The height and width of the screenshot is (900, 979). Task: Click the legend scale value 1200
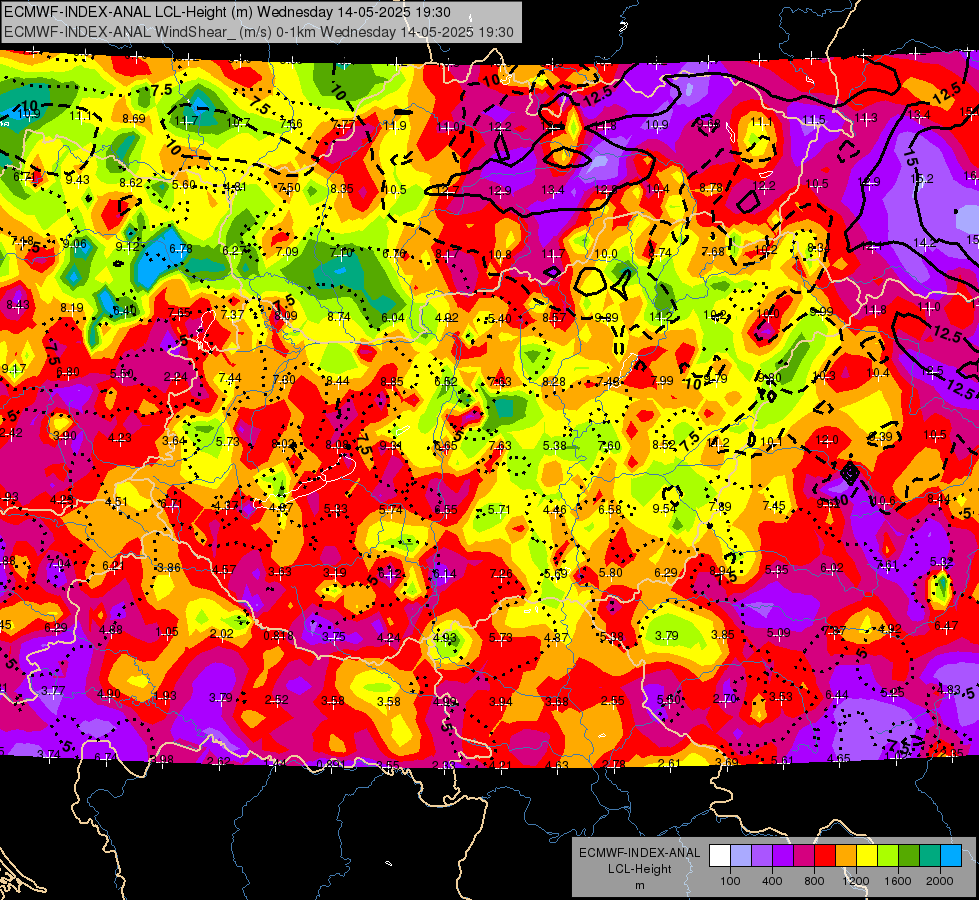coord(856,881)
